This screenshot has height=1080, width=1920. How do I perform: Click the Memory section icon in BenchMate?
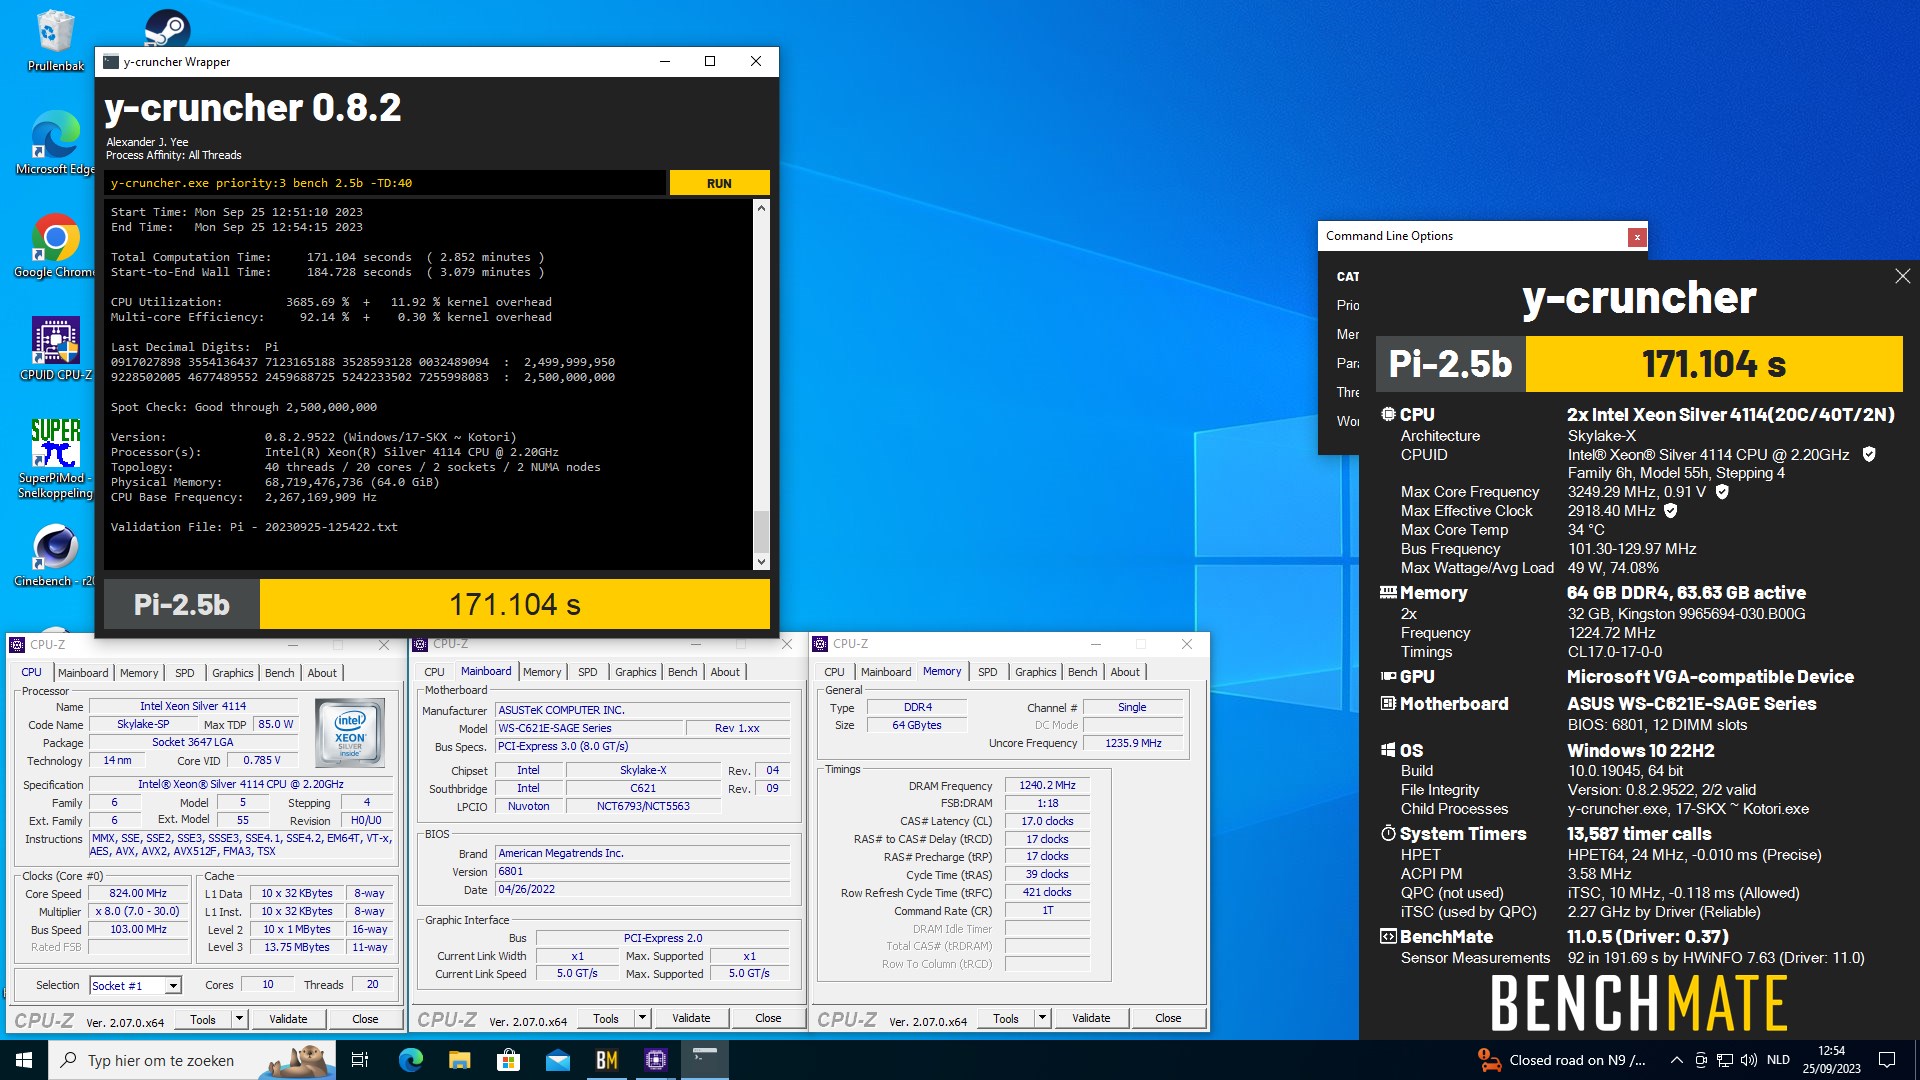(1388, 592)
